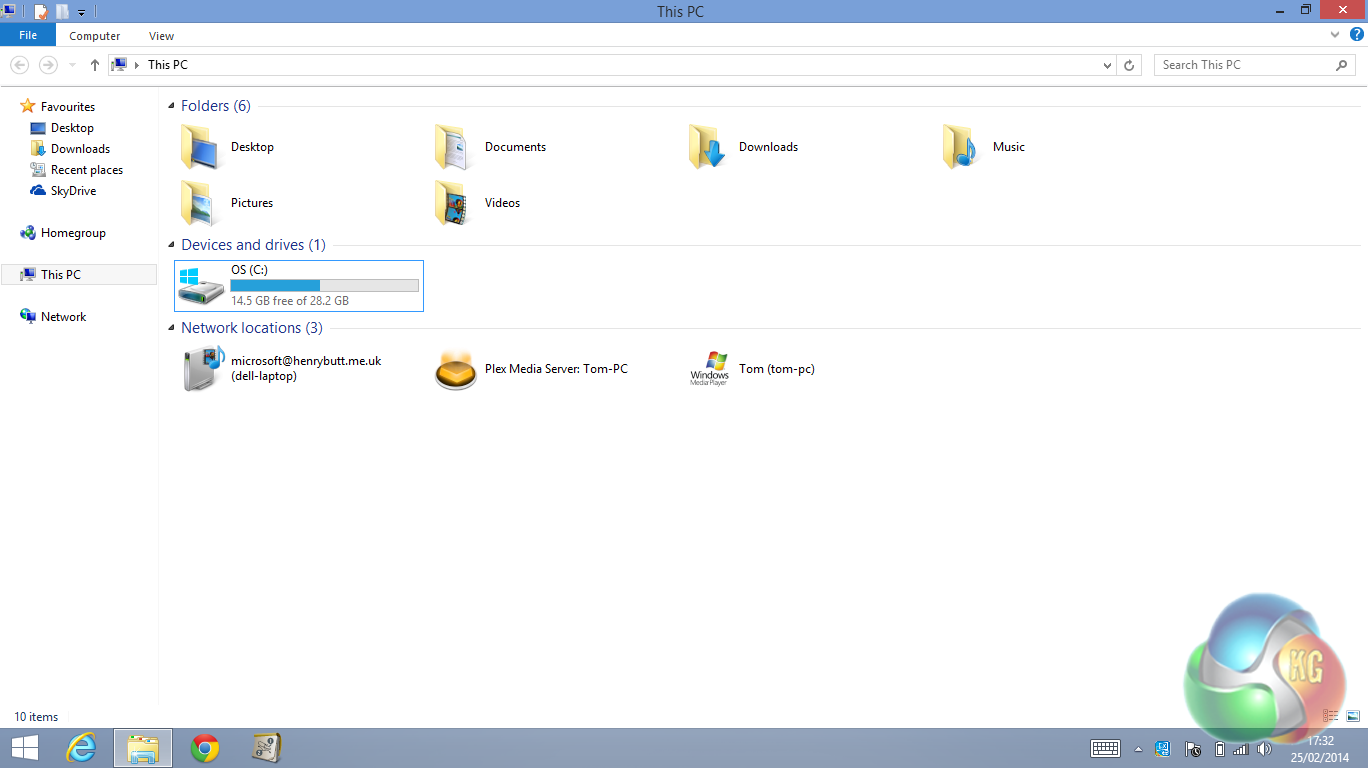Image resolution: width=1368 pixels, height=768 pixels.
Task: Open Internet Explorer from the taskbar
Action: click(81, 748)
